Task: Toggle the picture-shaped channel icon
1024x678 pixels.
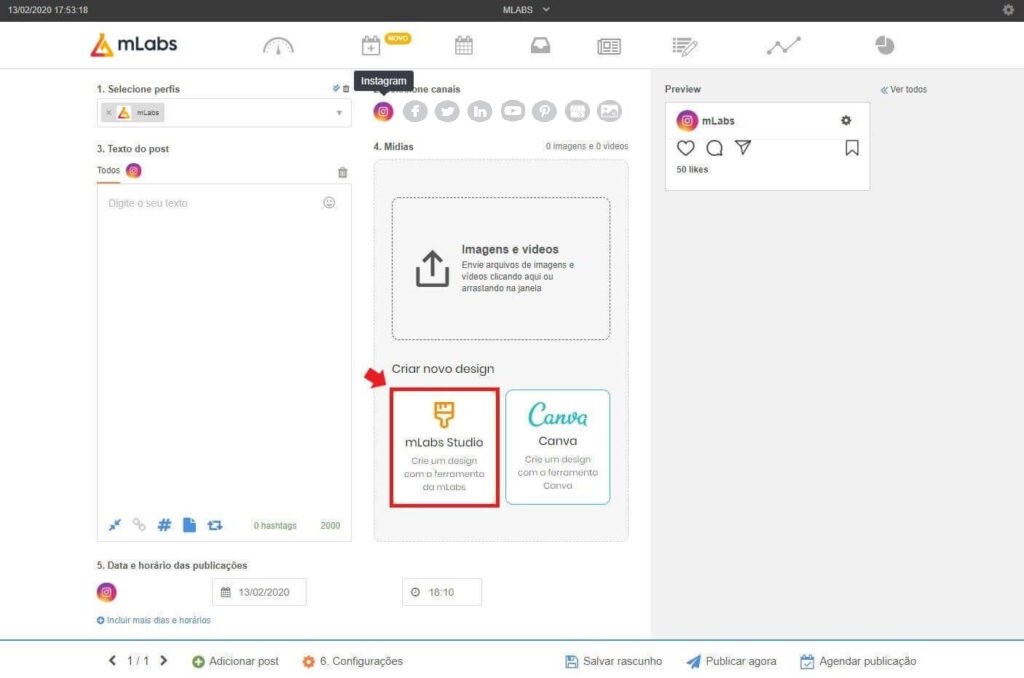Action: point(609,112)
